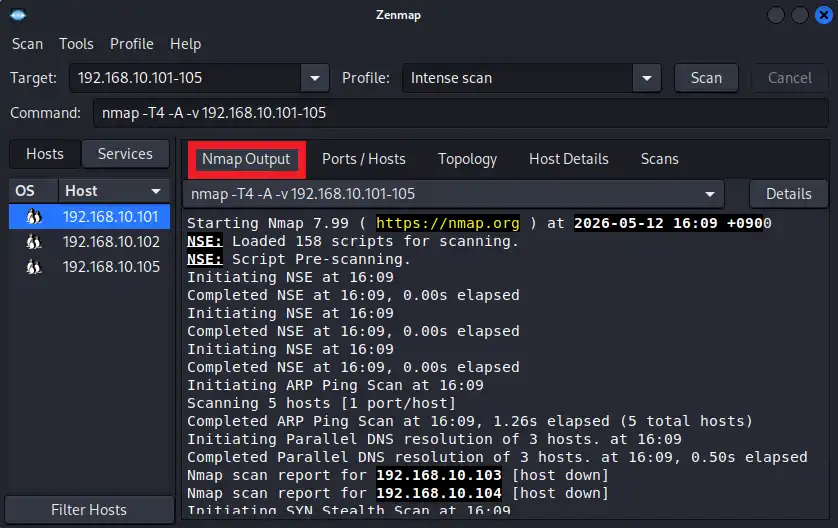The width and height of the screenshot is (838, 528).
Task: Open the https://nmap.org link
Action: [447, 223]
